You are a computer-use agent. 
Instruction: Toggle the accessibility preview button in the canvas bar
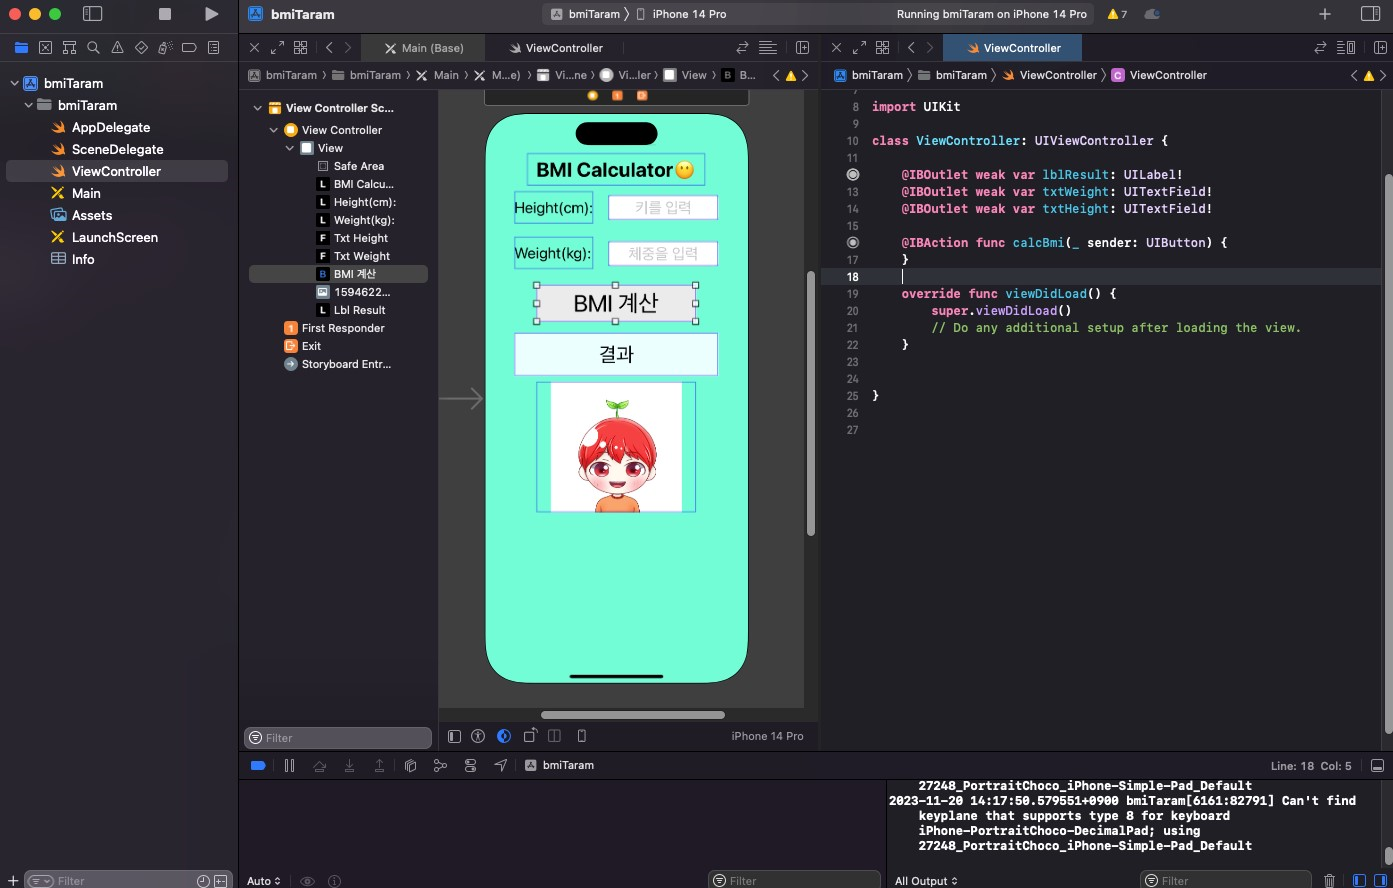point(478,736)
